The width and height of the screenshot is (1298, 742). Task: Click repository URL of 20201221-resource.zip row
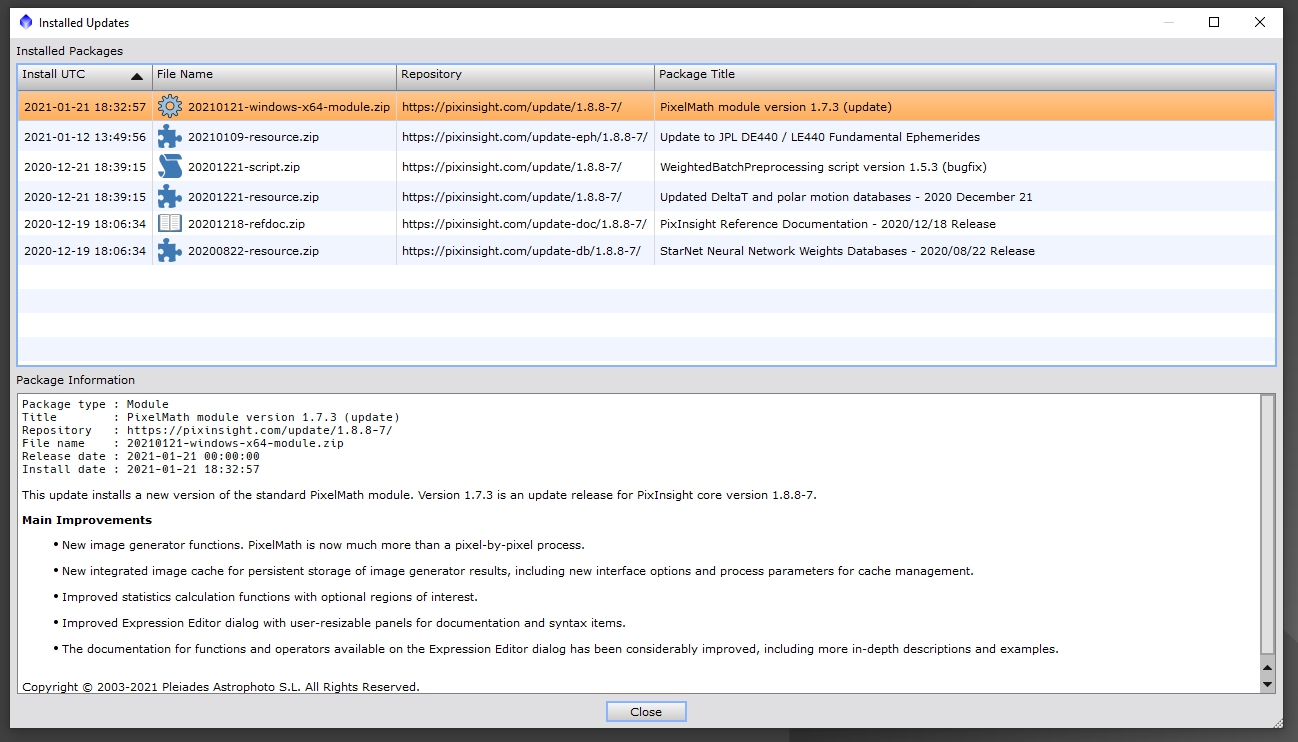tap(511, 197)
